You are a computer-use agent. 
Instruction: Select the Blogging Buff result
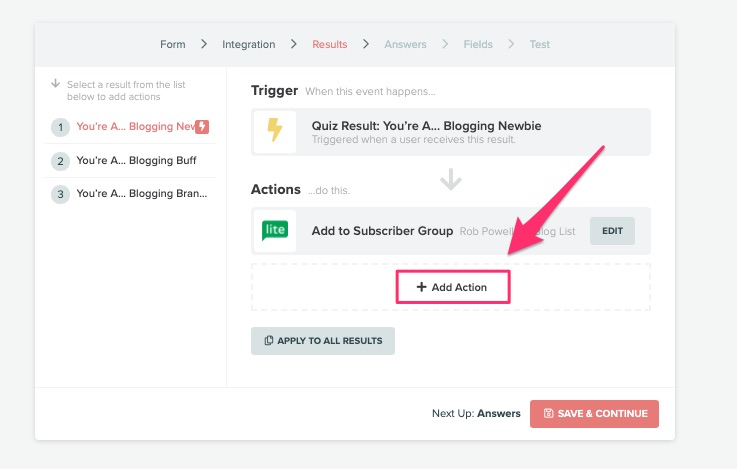click(x=136, y=161)
